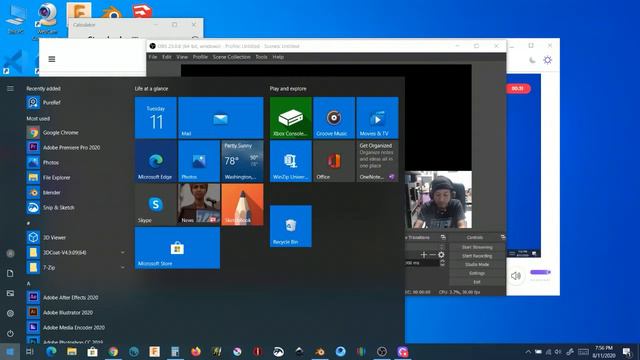This screenshot has width=640, height=360.
Task: Launch Blender from Most used list
Action: pyautogui.click(x=76, y=193)
